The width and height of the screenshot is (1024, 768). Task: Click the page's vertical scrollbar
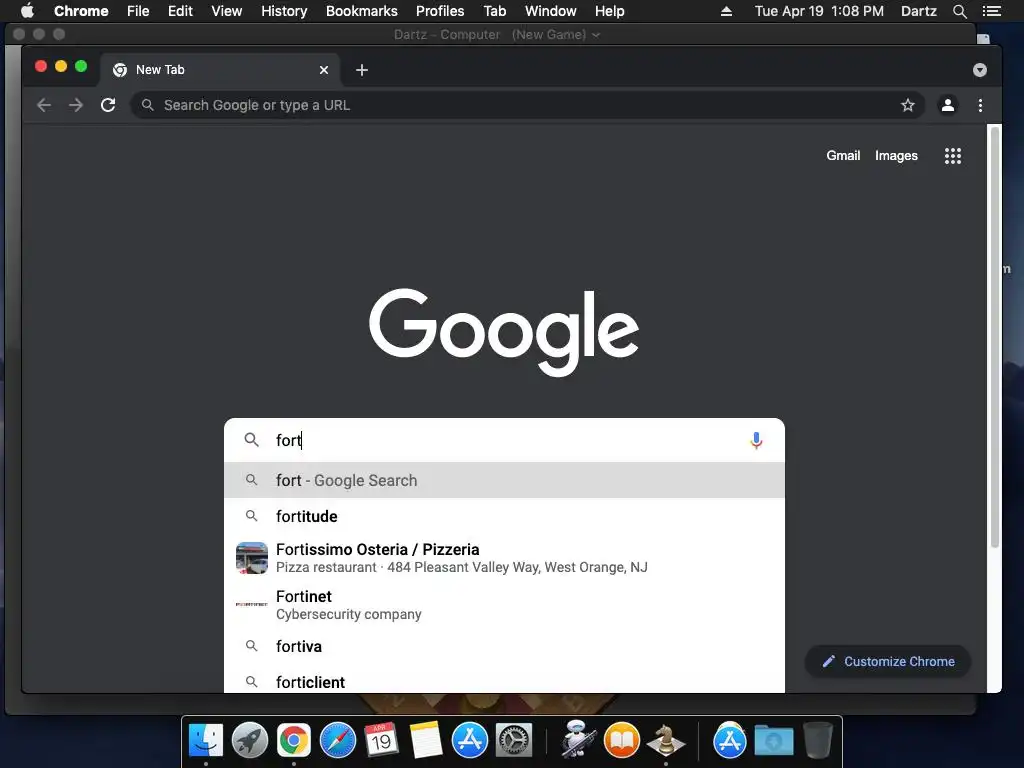(x=995, y=336)
